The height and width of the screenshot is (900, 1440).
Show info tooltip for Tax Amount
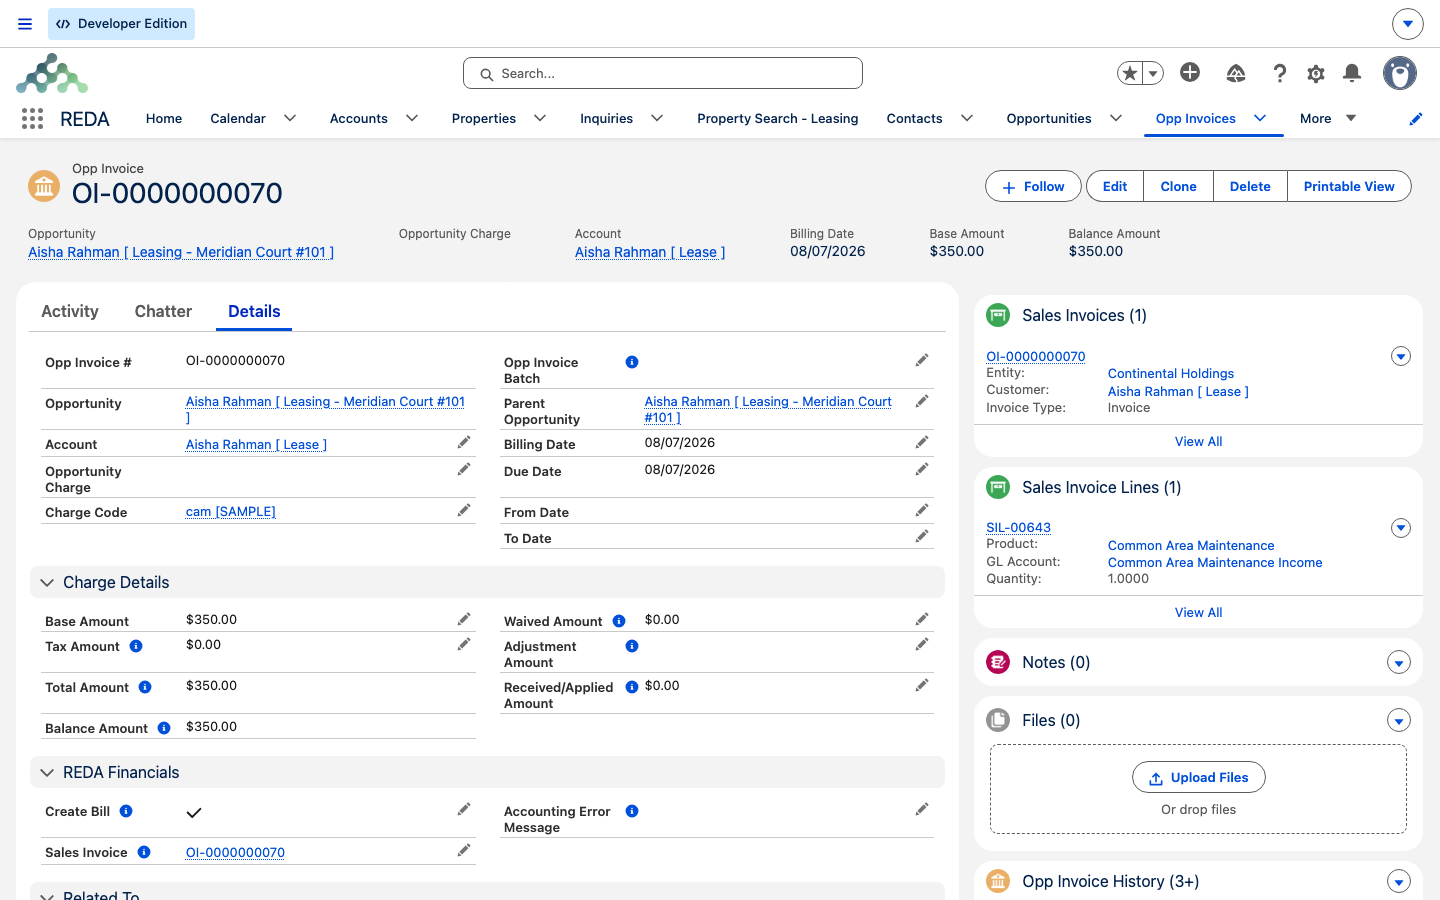click(136, 646)
